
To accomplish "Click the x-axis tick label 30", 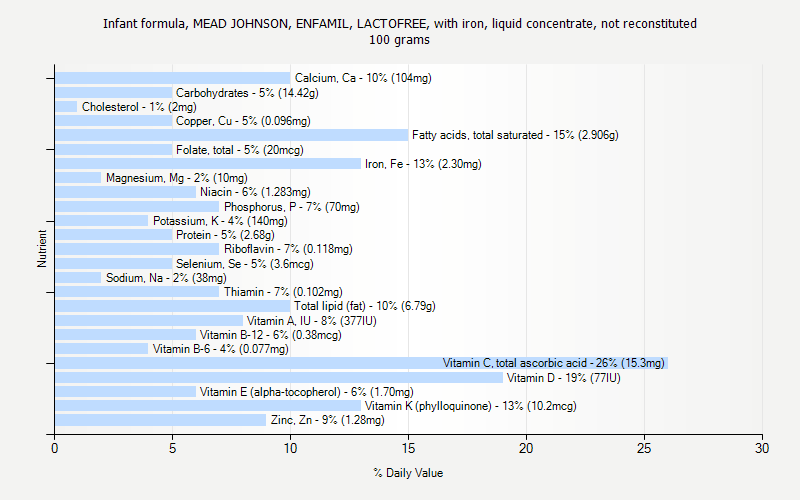I will [762, 448].
